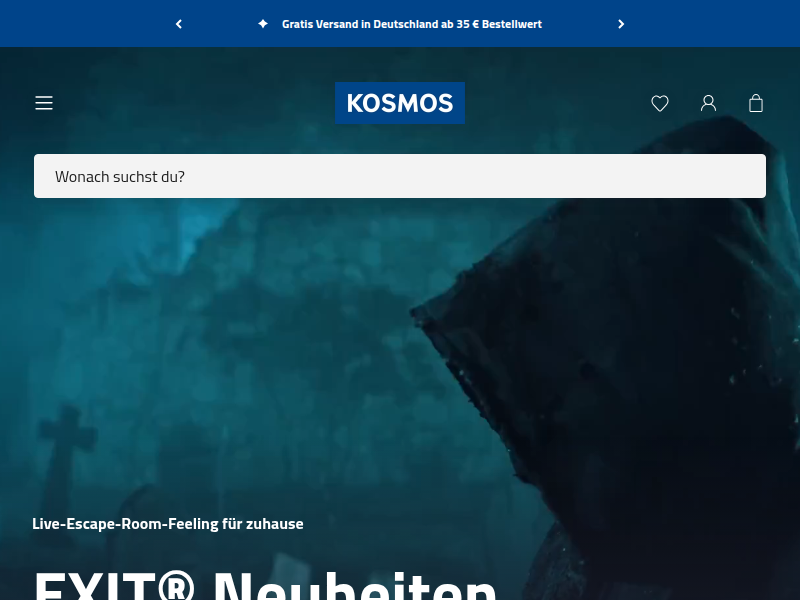Screen dimensions: 800x600
Task: Show the previous announcement with left arrow
Action: point(179,24)
